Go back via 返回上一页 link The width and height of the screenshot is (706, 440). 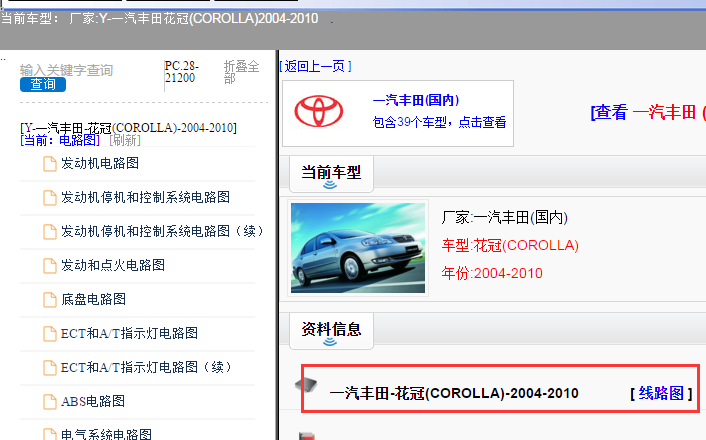(x=315, y=67)
